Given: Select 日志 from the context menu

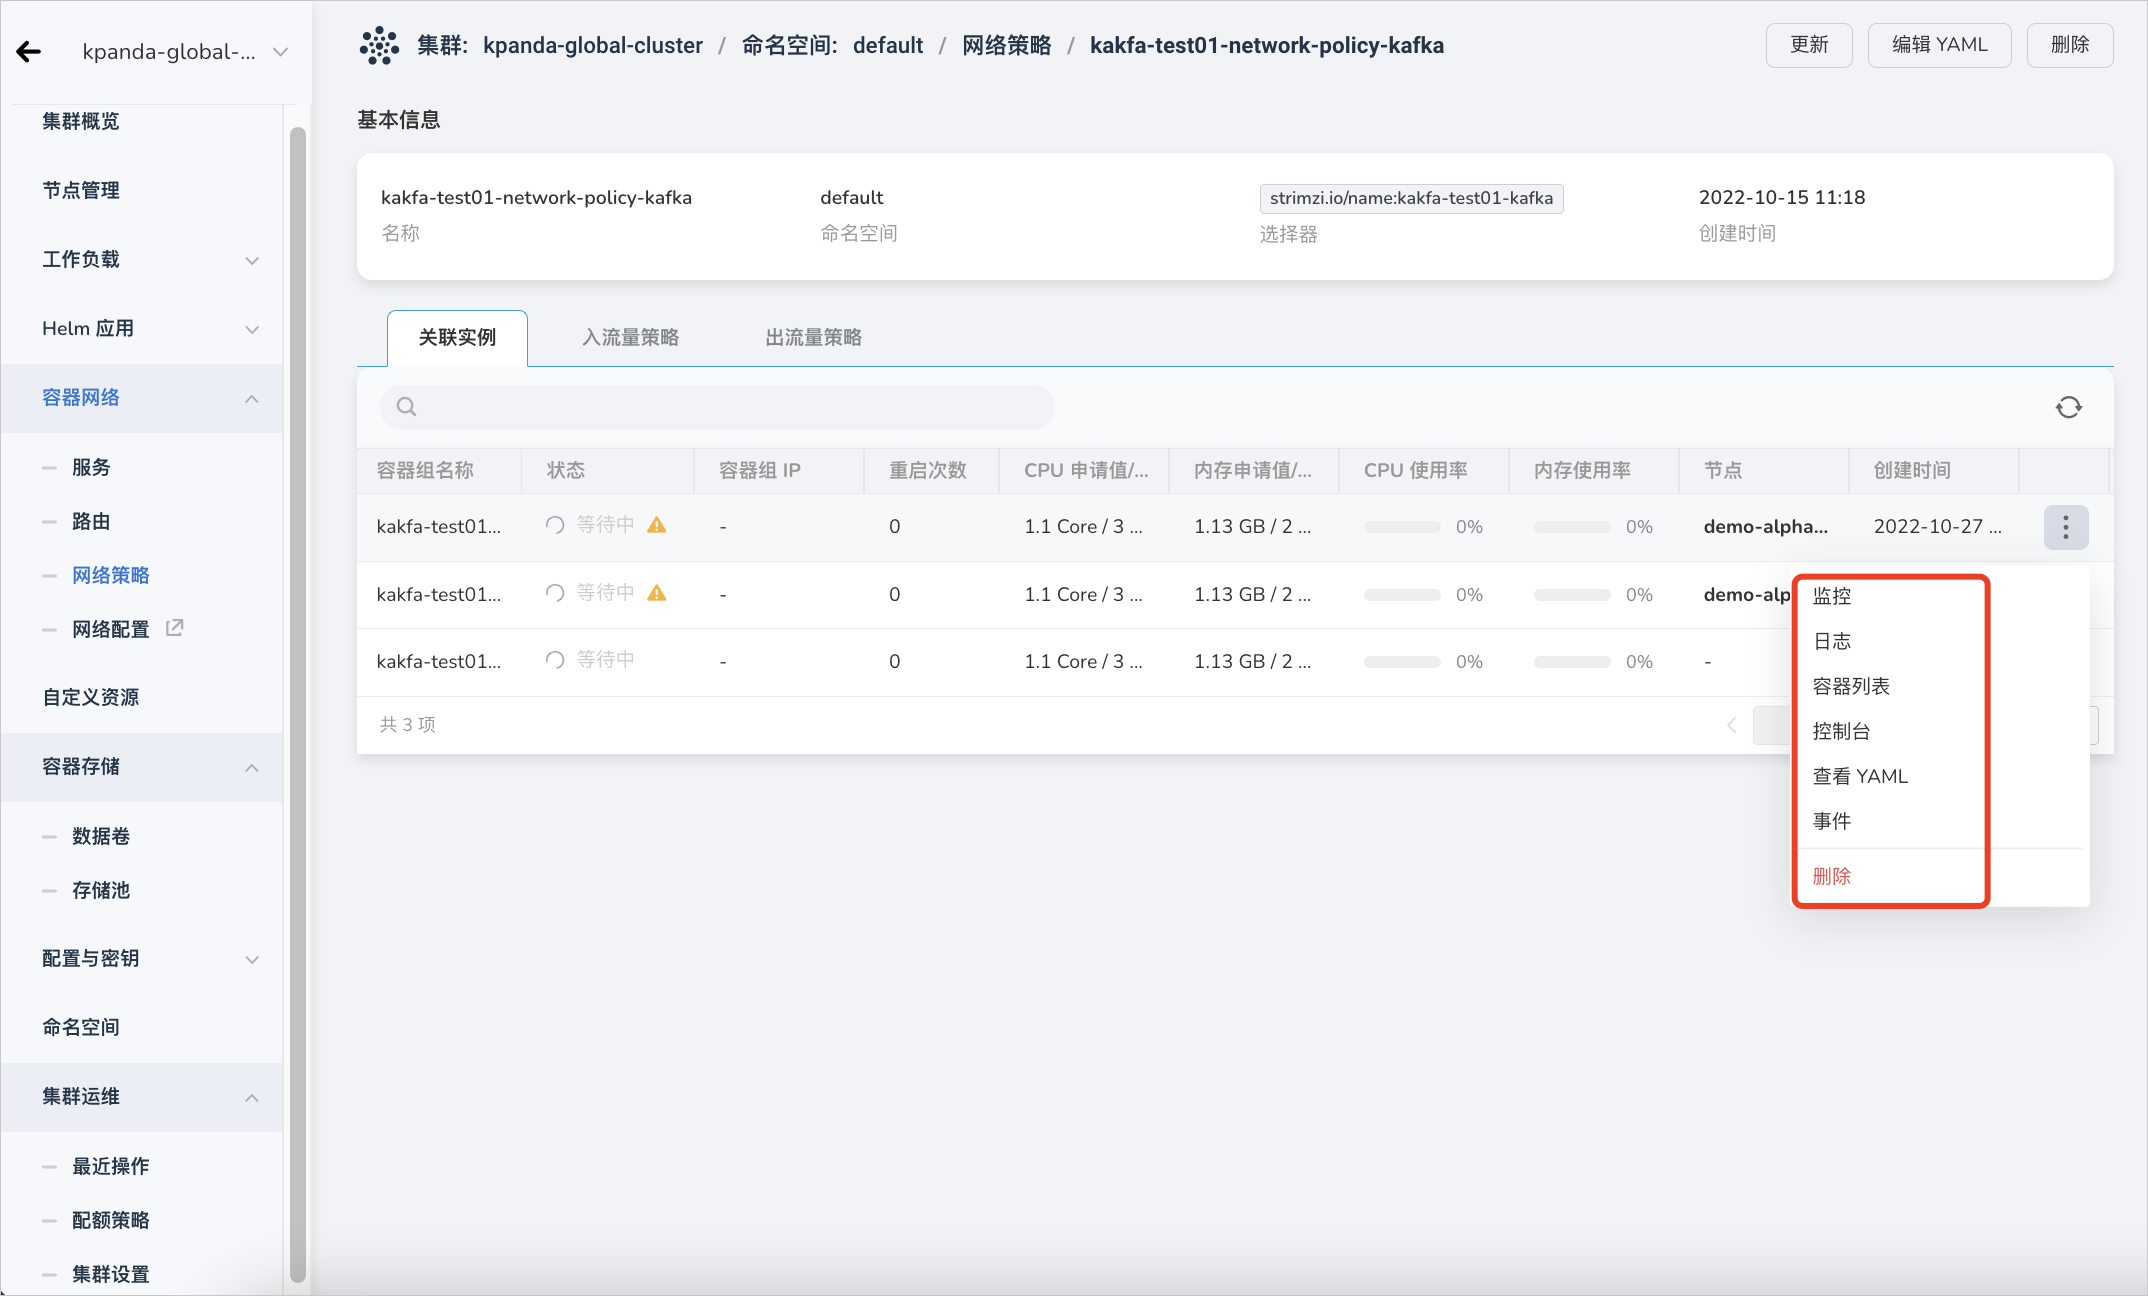Looking at the screenshot, I should pyautogui.click(x=1832, y=641).
